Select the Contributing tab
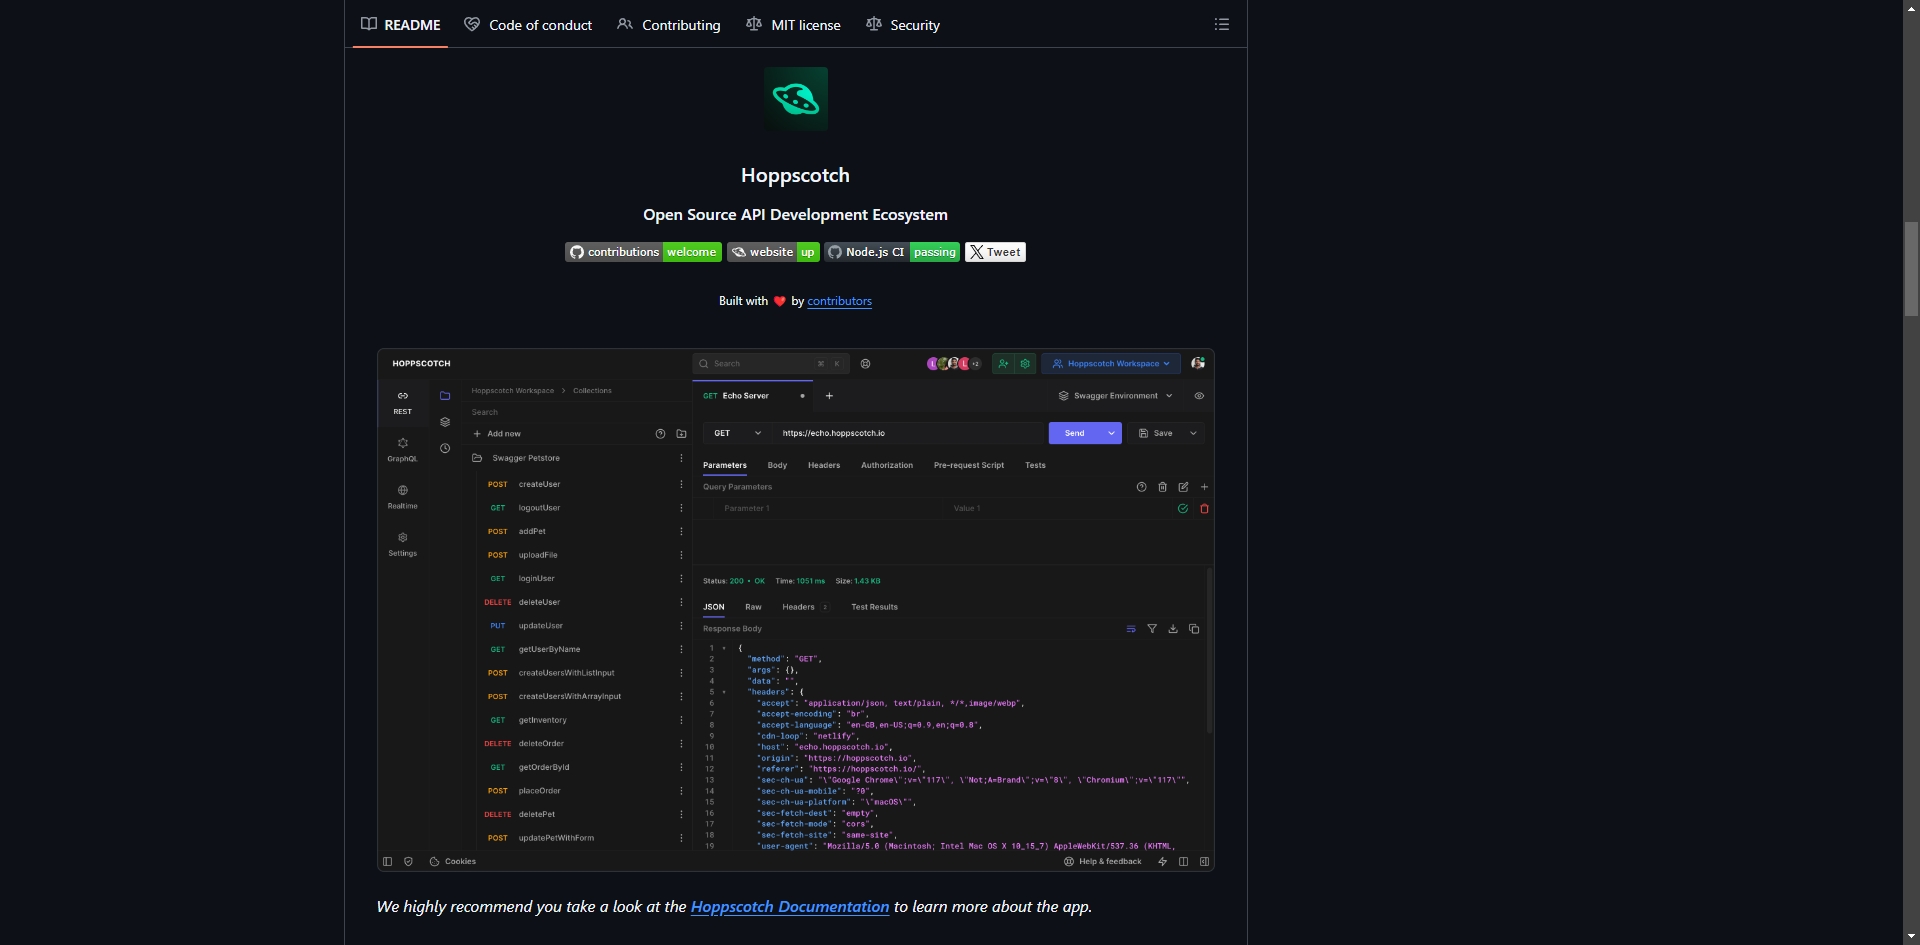 668,25
